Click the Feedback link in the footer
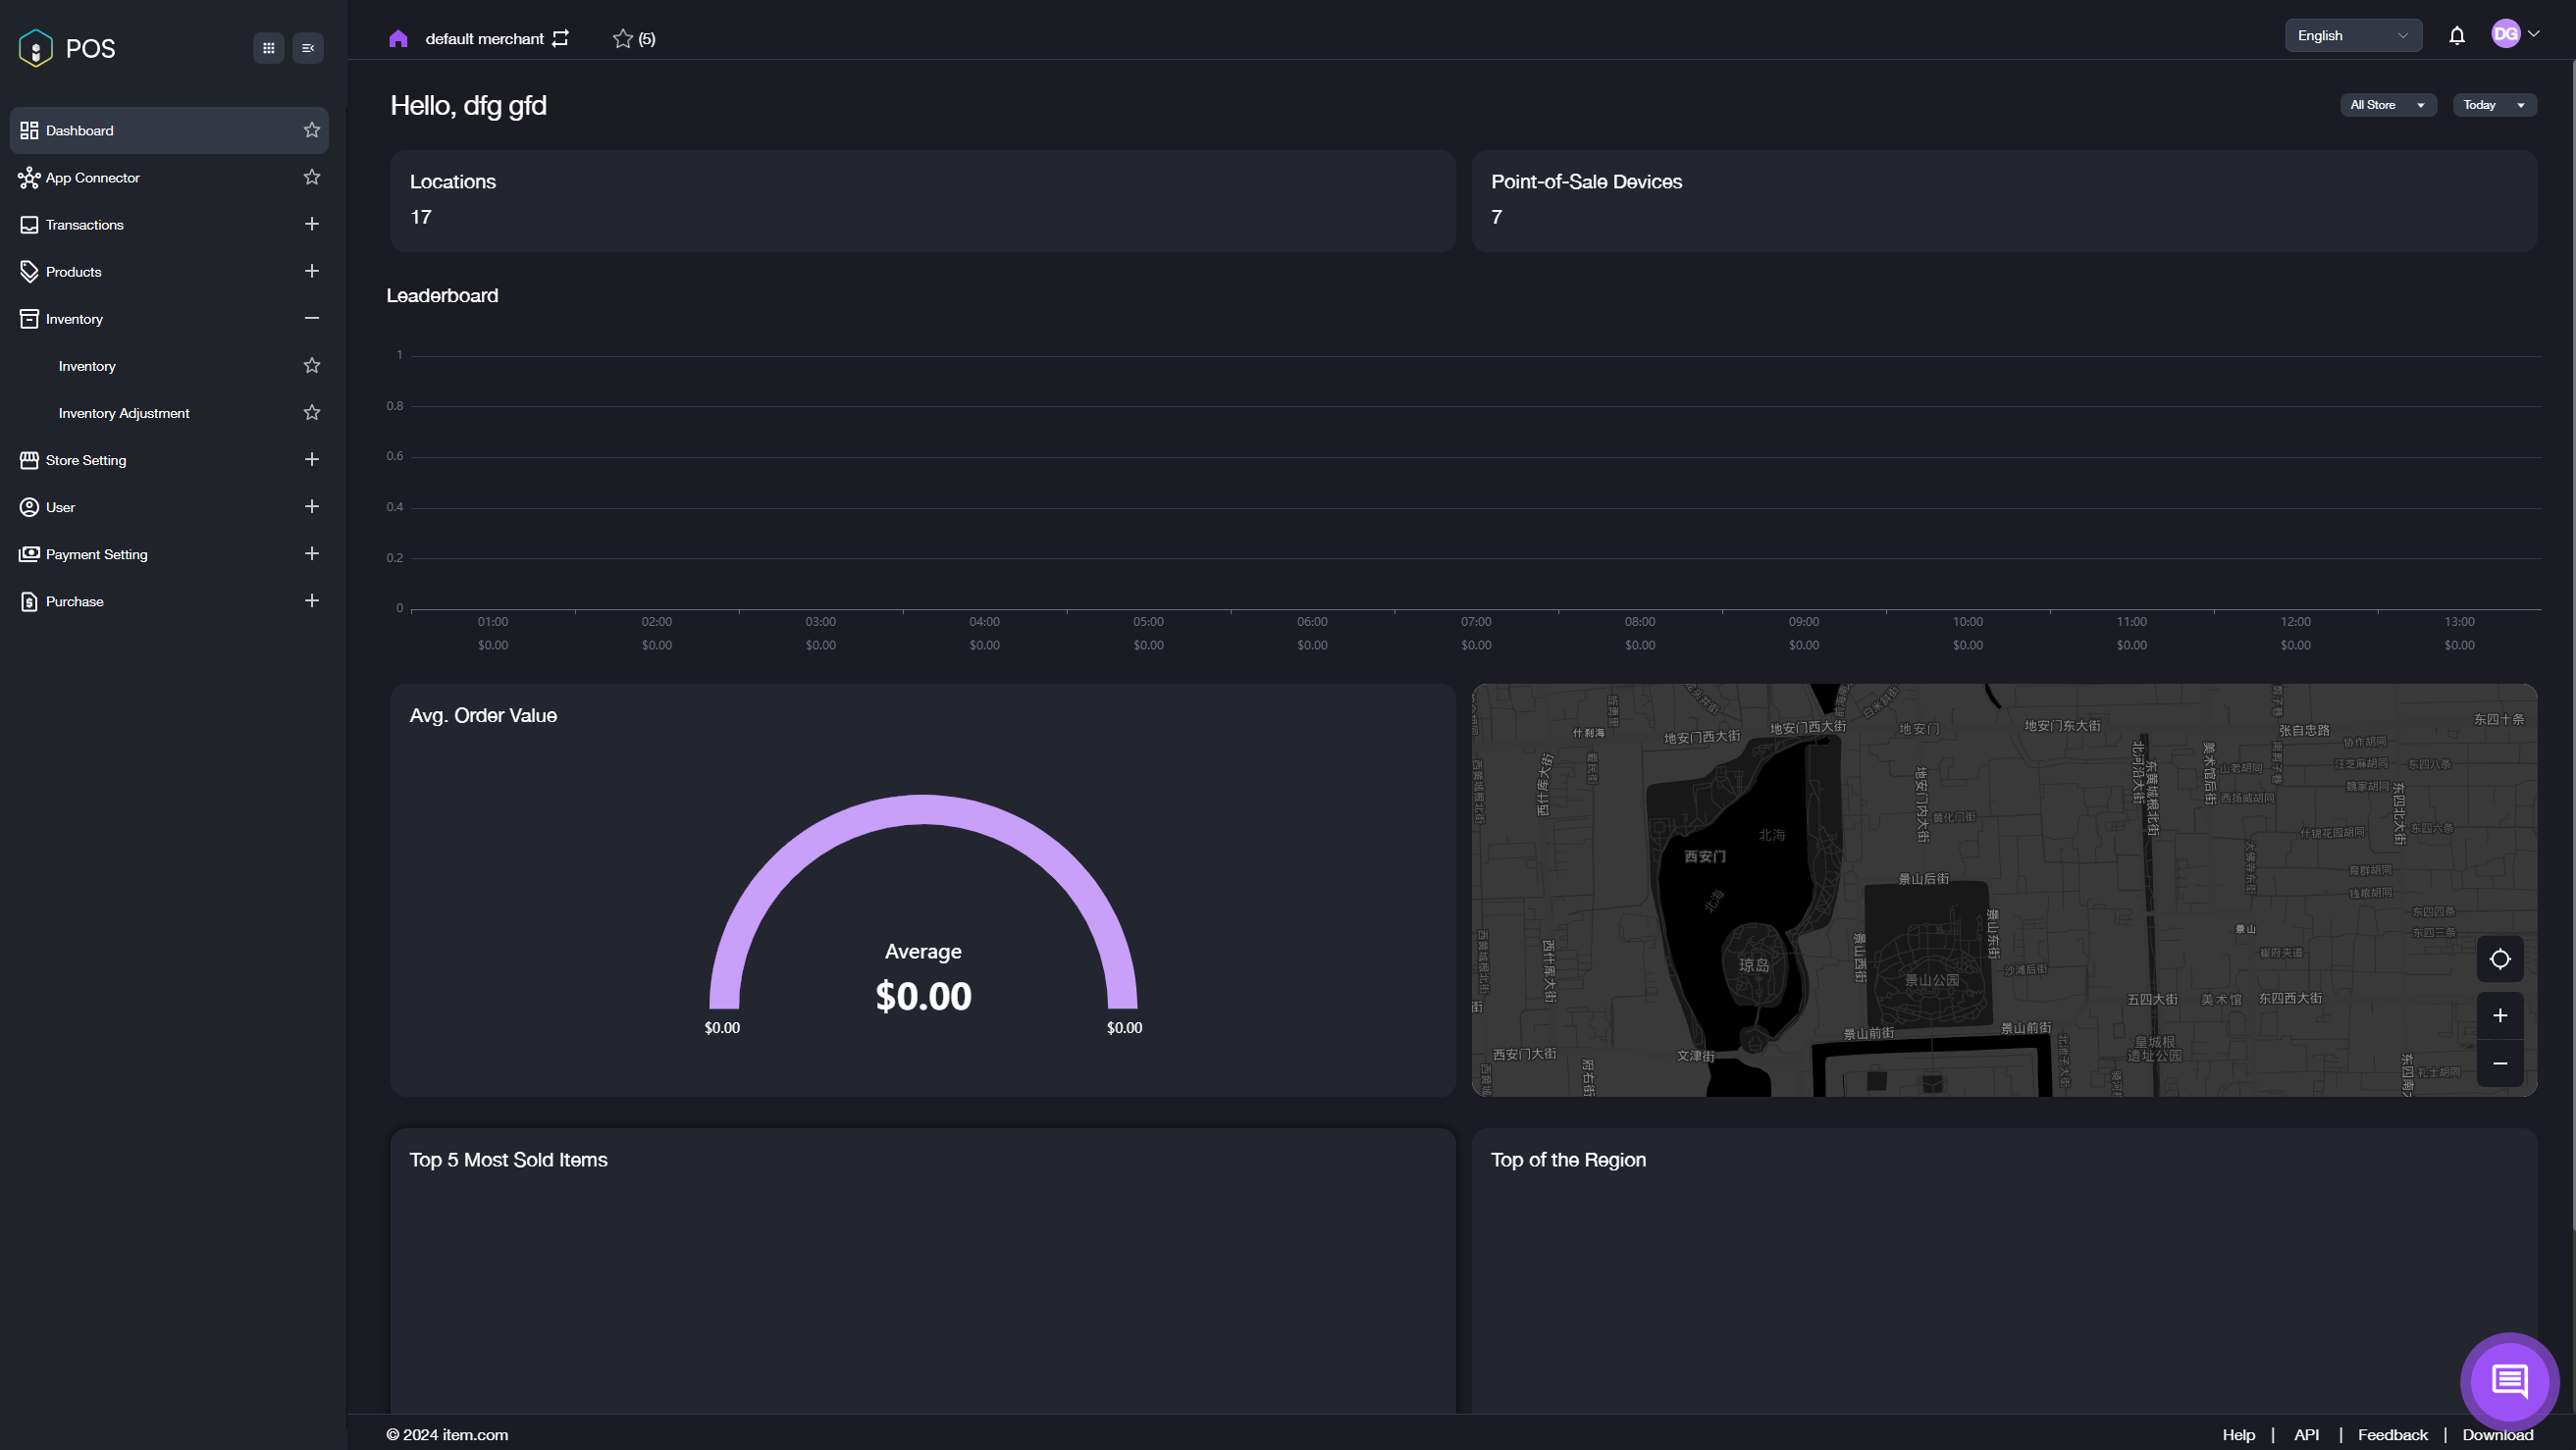 click(2392, 1435)
